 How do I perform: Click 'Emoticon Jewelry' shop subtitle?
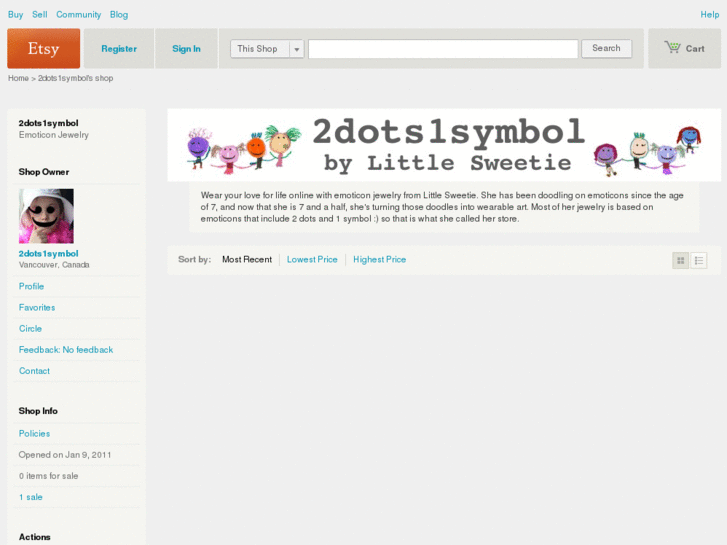(54, 135)
